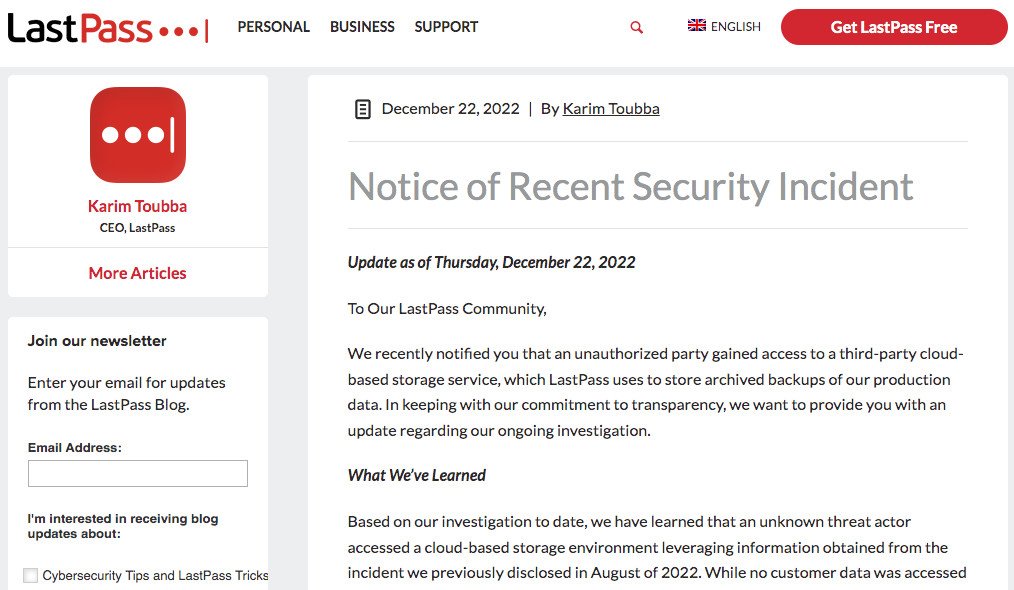Image resolution: width=1014 pixels, height=590 pixels.
Task: Click the LastPass logo in header
Action: (108, 28)
